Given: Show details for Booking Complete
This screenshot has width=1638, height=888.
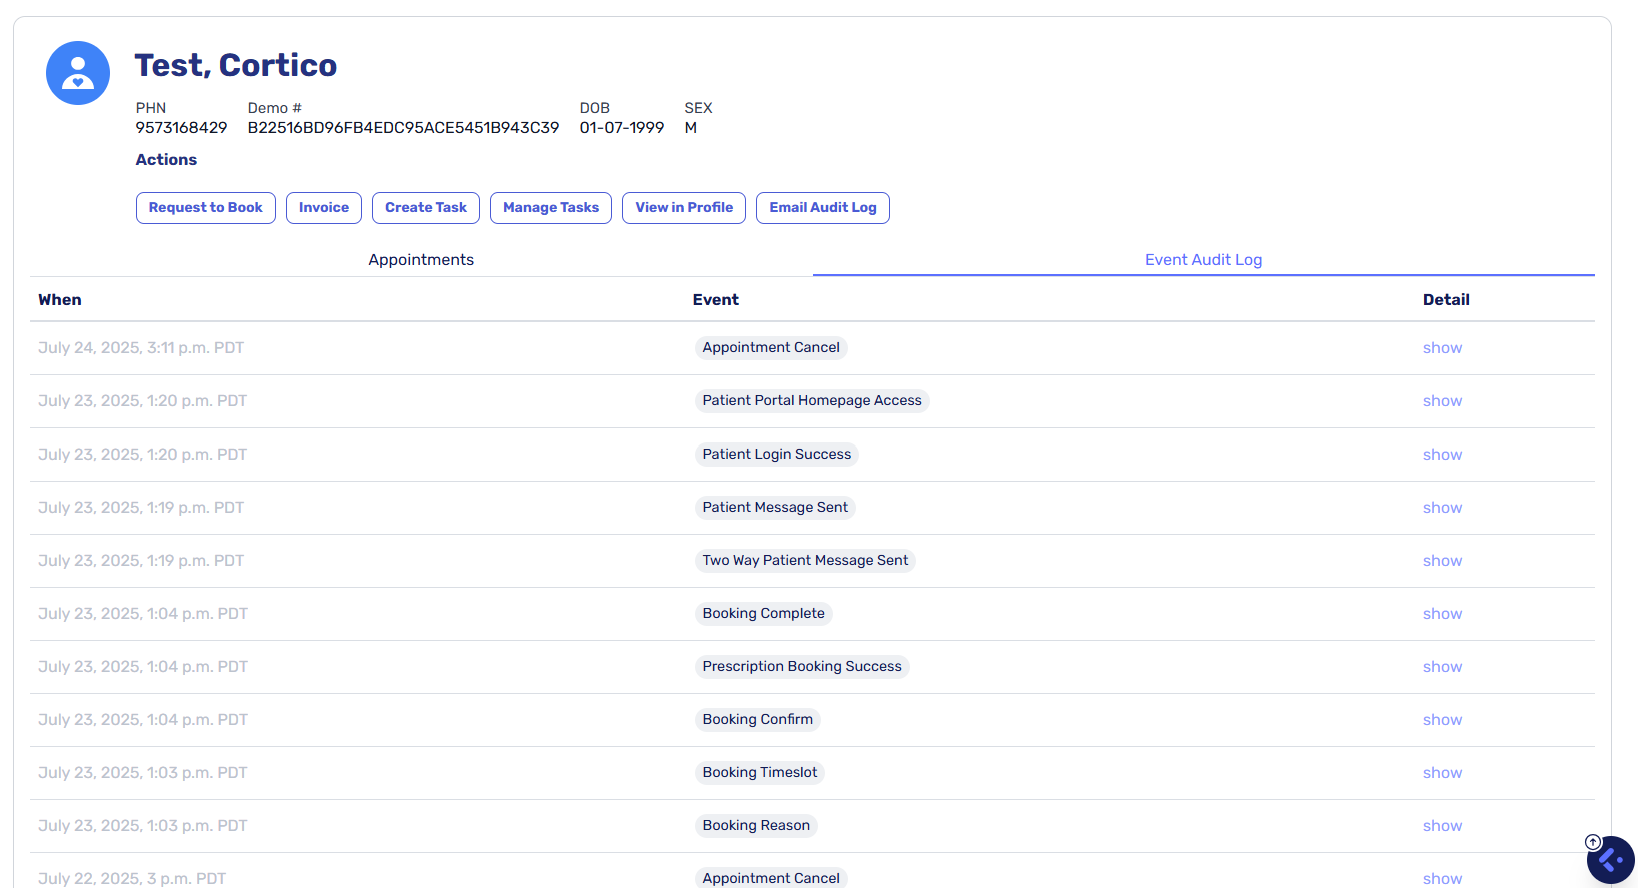Looking at the screenshot, I should (x=1442, y=614).
